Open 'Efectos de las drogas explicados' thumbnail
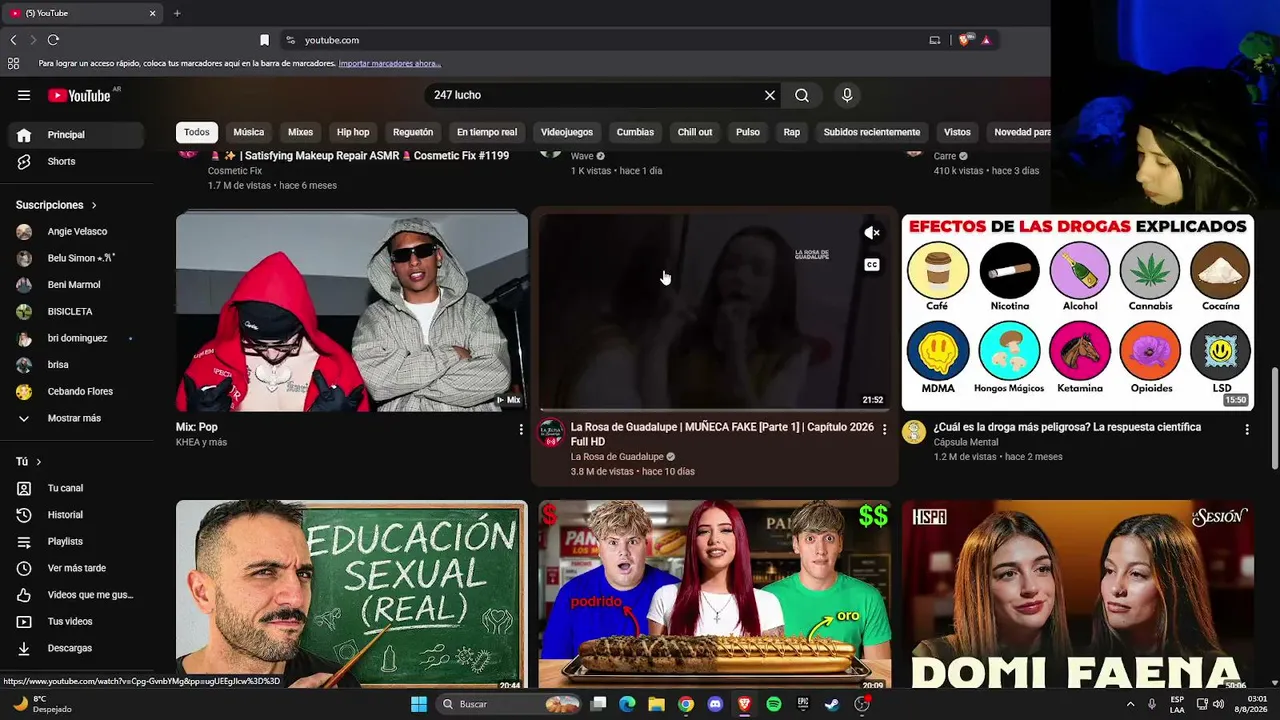Viewport: 1280px width, 720px height. 1078,312
